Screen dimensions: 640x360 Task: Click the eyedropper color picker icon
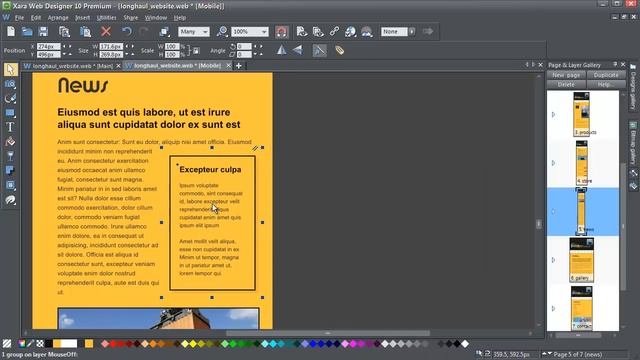(x=30, y=344)
